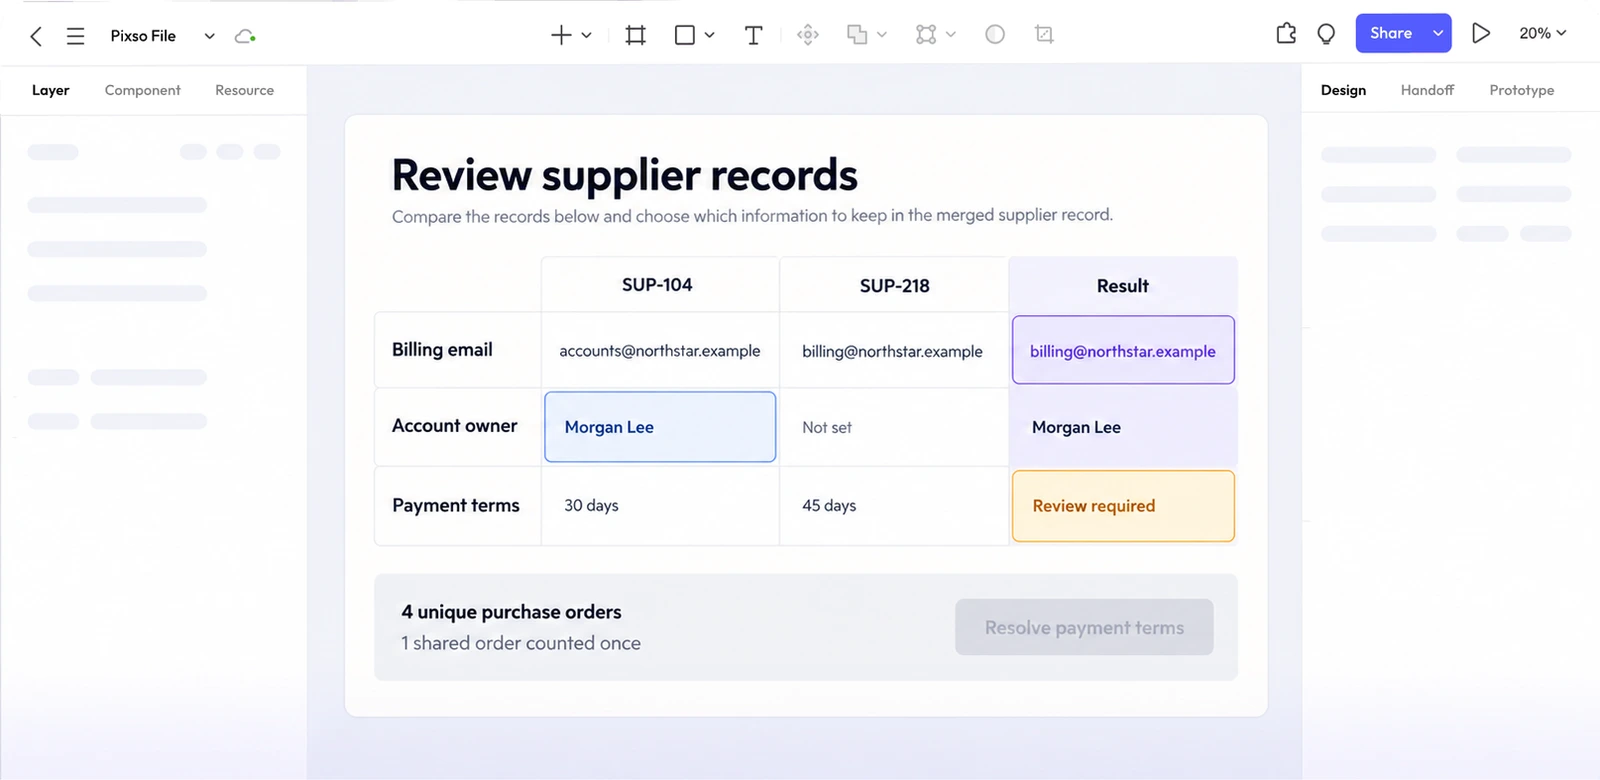Expand the shape tool options chevron
The height and width of the screenshot is (780, 1600).
[709, 35]
